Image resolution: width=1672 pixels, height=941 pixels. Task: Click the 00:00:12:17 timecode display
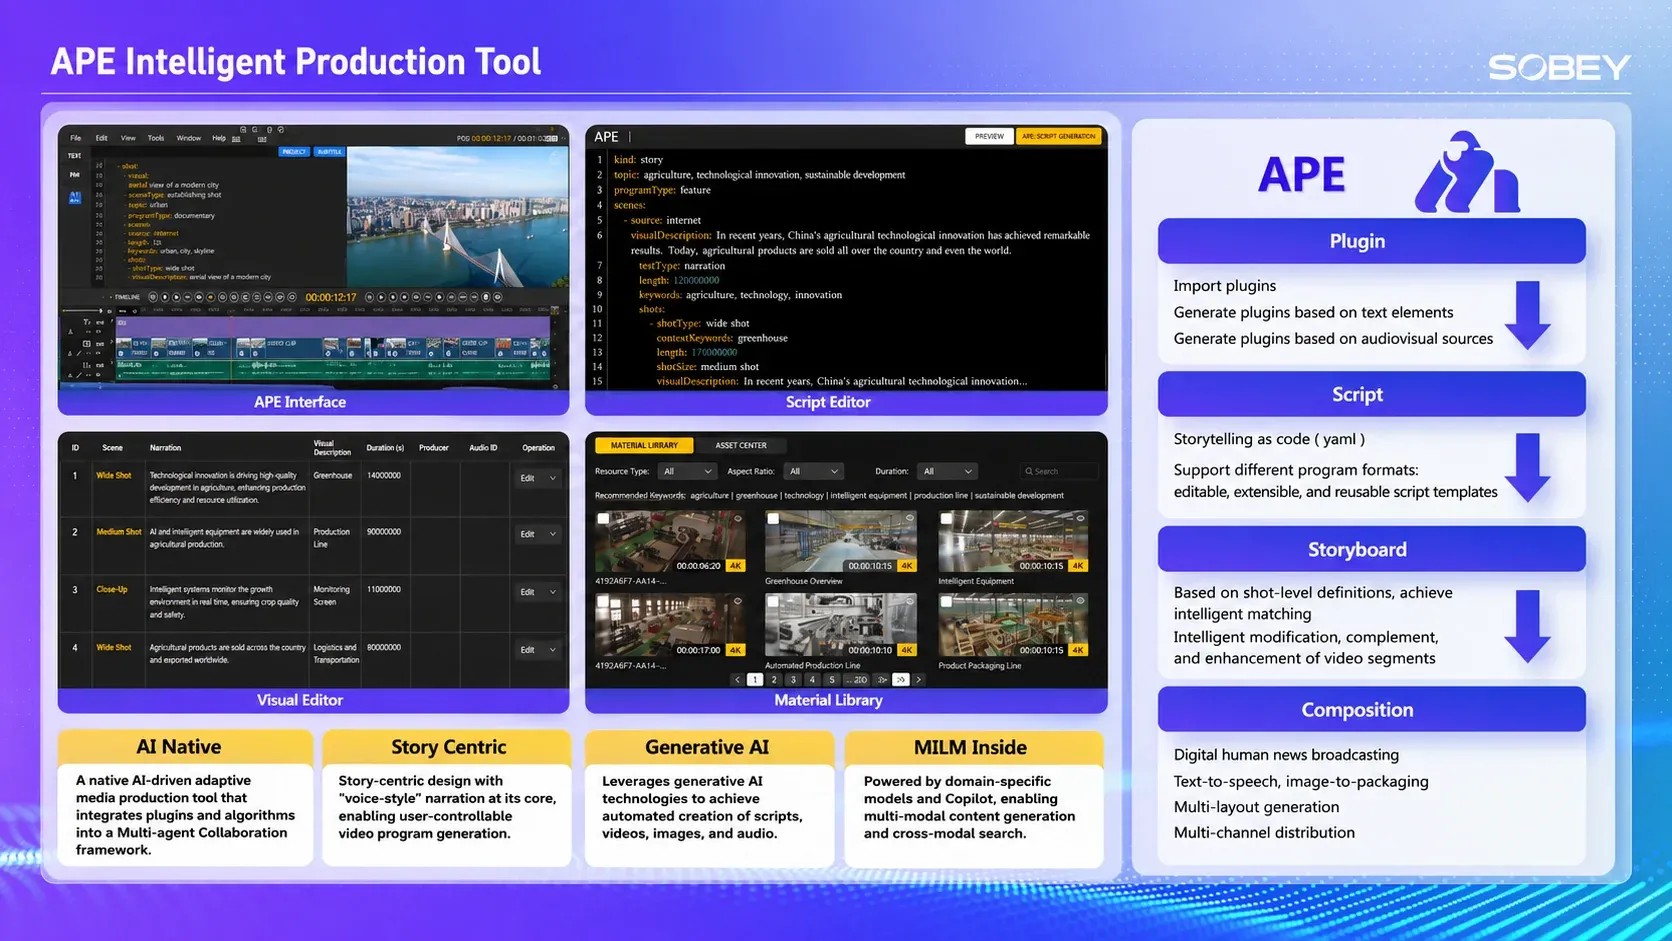click(331, 297)
